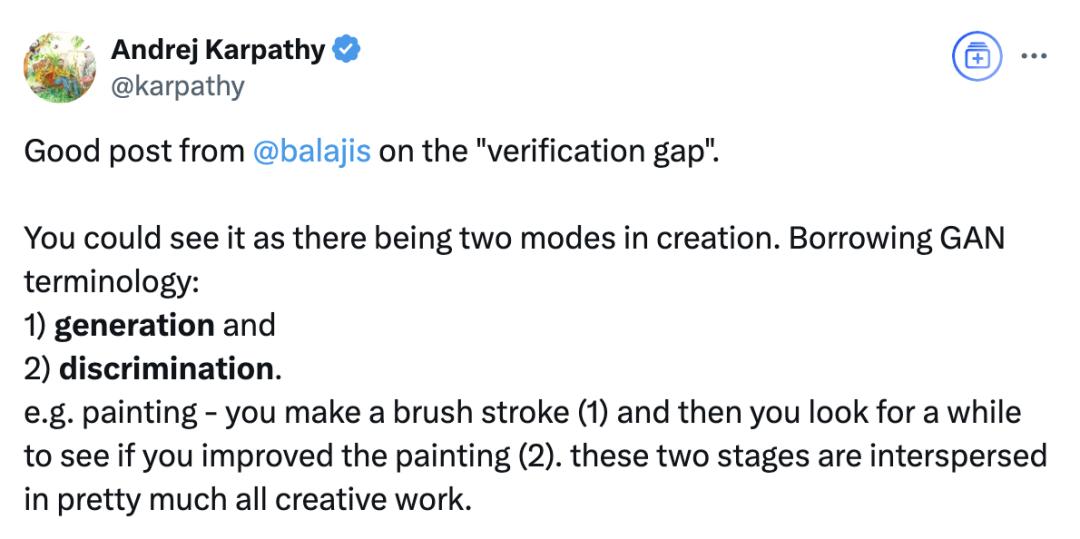The width and height of the screenshot is (1080, 539).
Task: Click the circular add-to-collection plus icon
Action: point(975,57)
